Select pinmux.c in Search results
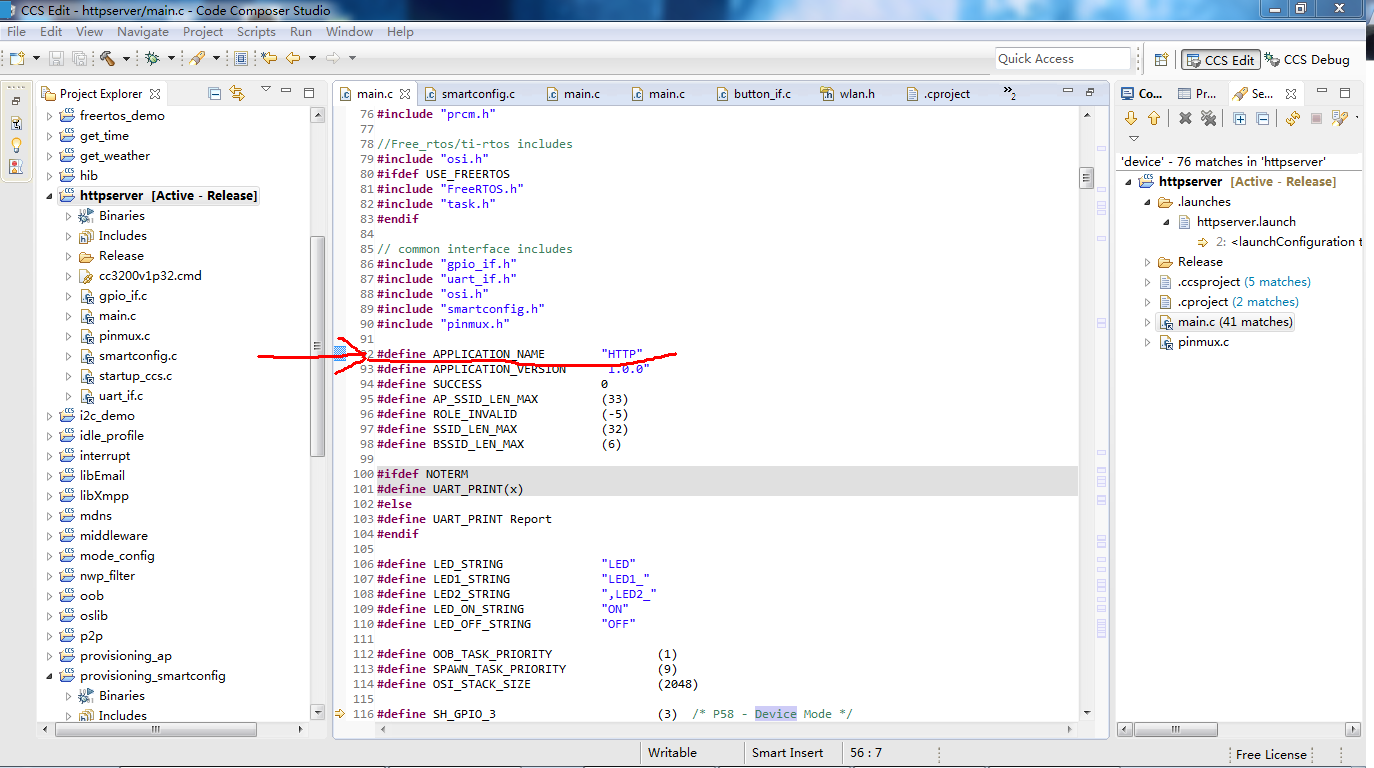The height and width of the screenshot is (768, 1374). point(1205,342)
